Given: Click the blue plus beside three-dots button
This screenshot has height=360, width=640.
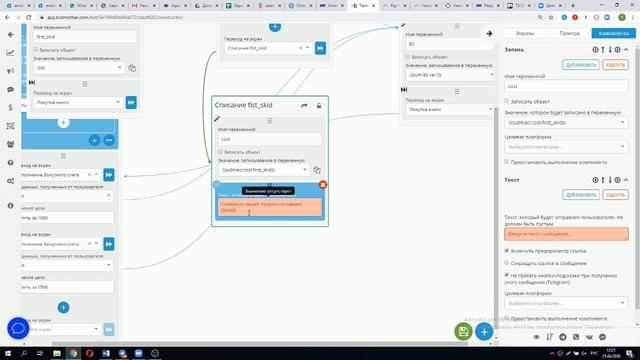Looking at the screenshot, I should click(94, 140).
